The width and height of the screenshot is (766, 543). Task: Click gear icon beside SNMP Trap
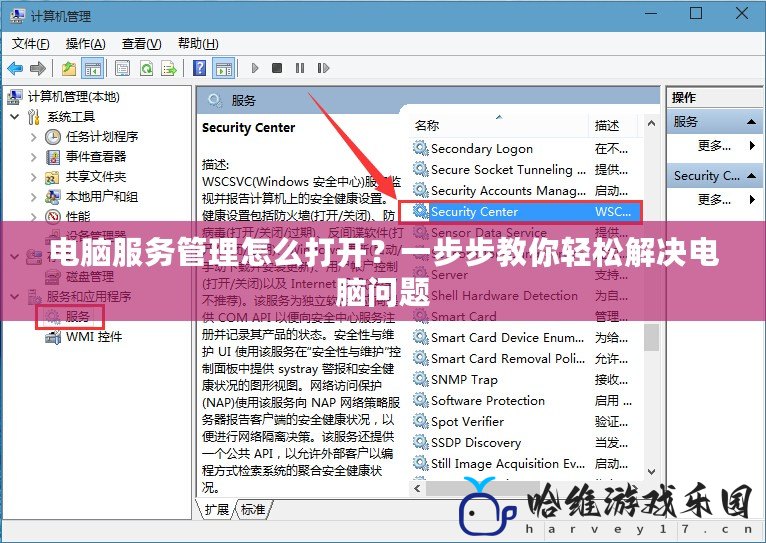[421, 379]
